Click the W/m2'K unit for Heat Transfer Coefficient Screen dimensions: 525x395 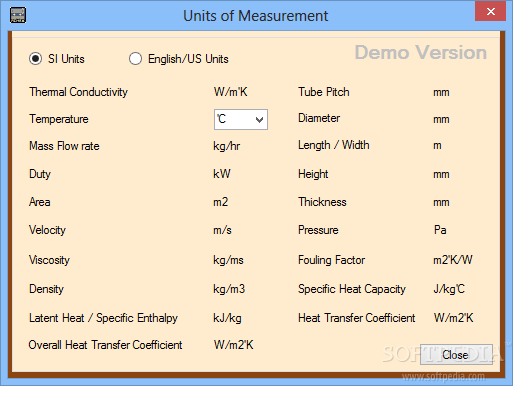pos(453,318)
